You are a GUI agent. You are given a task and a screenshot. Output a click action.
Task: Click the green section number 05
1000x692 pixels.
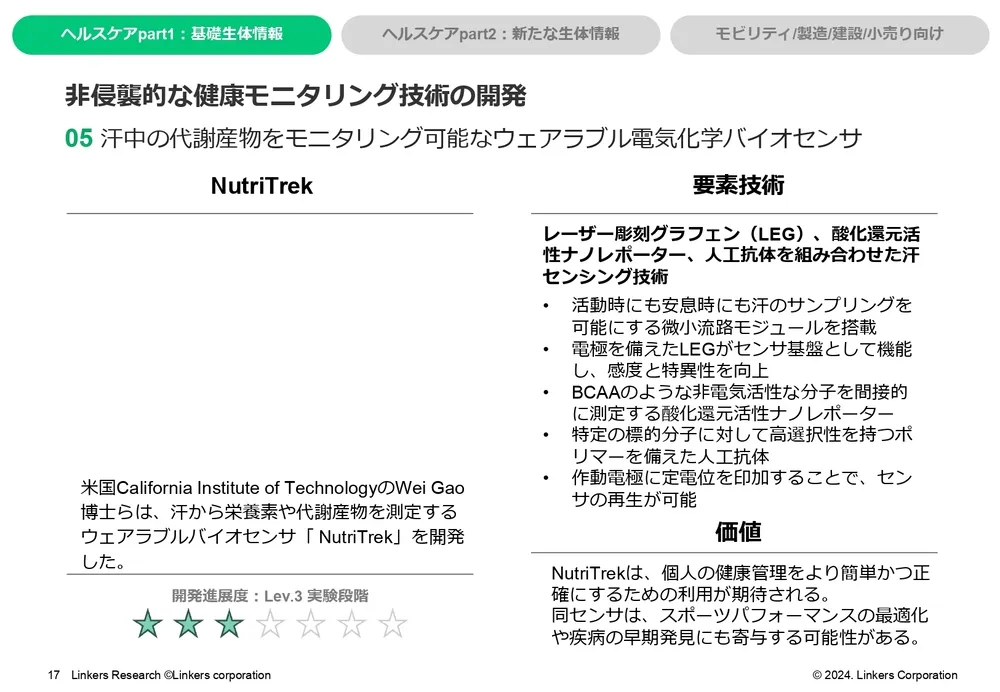[79, 138]
